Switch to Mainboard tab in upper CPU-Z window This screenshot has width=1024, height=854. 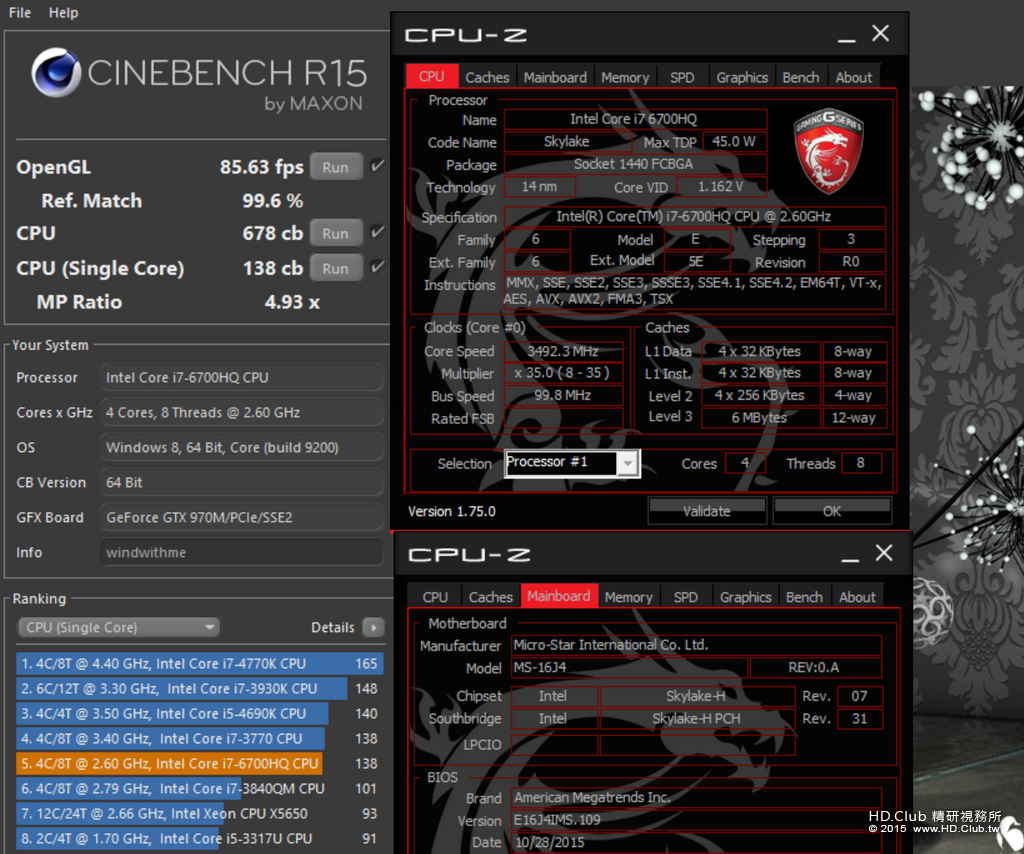(x=555, y=77)
